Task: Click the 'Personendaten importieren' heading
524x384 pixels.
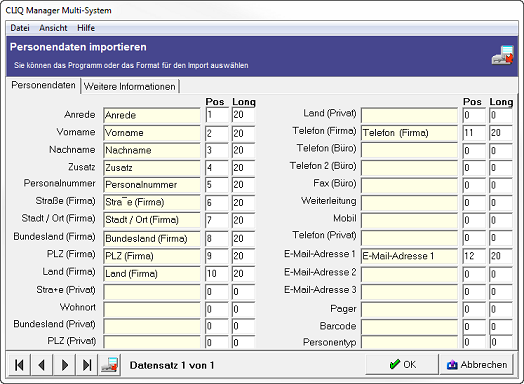Action: coord(78,47)
